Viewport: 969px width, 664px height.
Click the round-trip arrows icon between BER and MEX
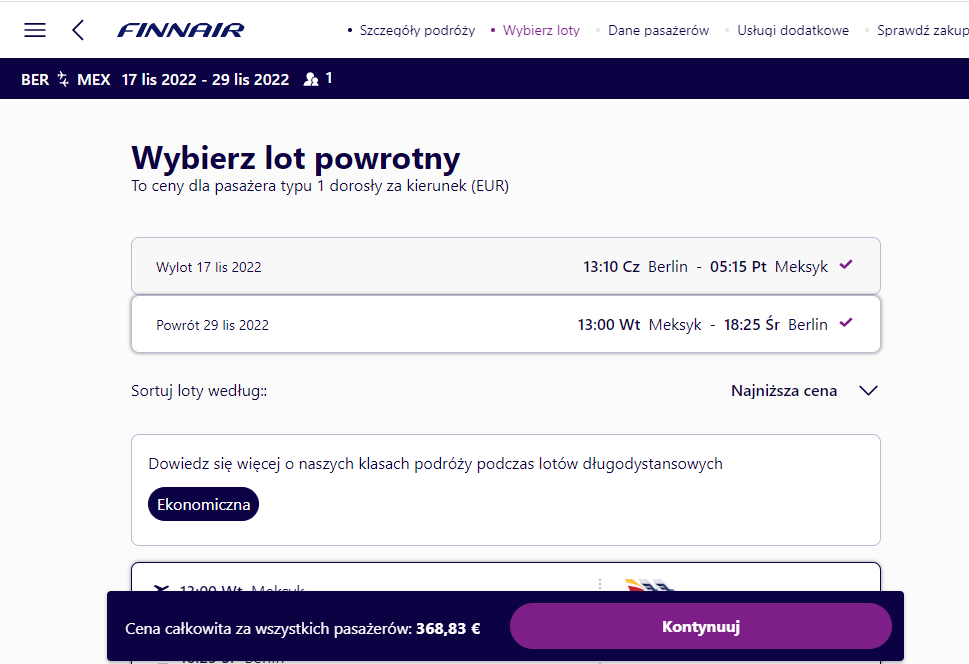(63, 79)
